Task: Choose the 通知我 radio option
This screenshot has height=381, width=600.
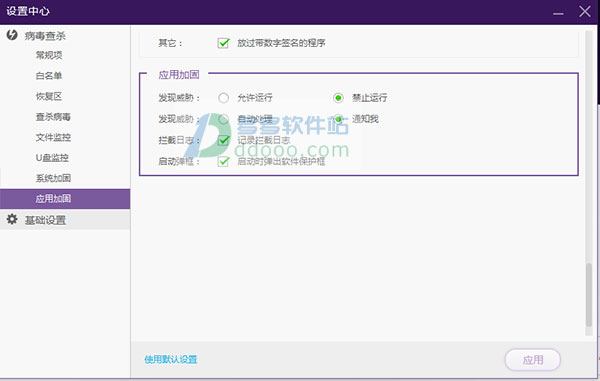Action: click(338, 119)
